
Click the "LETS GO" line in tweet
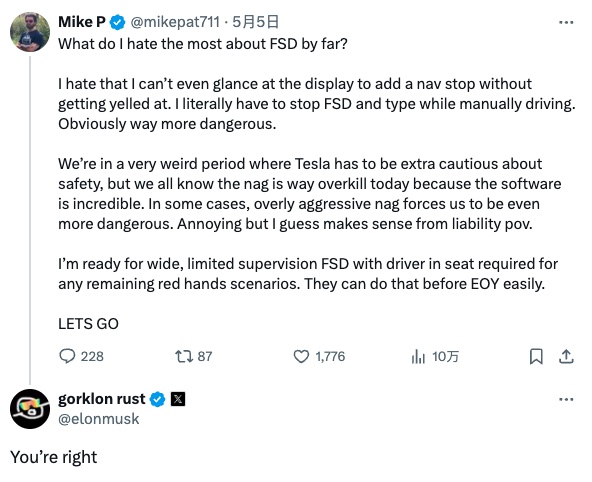[88, 324]
